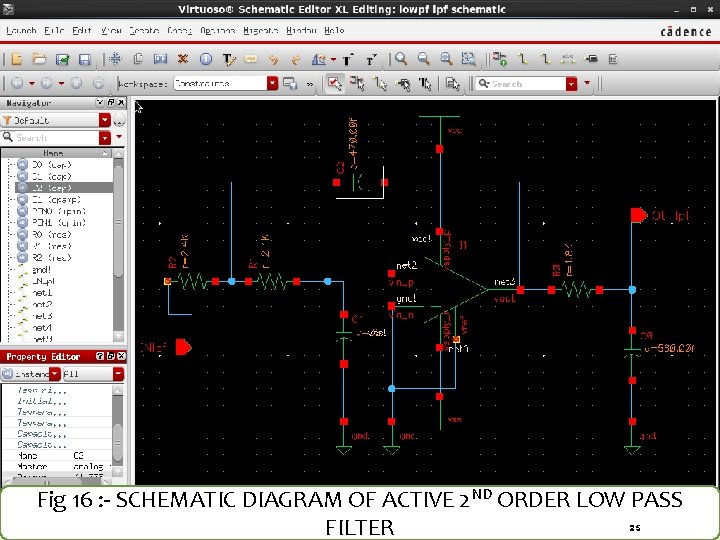Image resolution: width=720 pixels, height=540 pixels.
Task: Open the File menu
Action: [54, 31]
